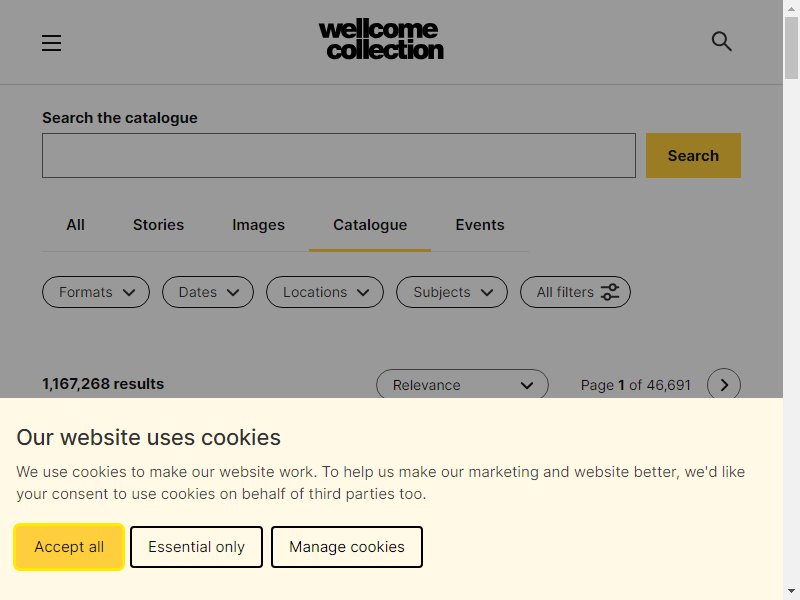Screen dimensions: 800x600
Task: Select the All tab
Action: tap(76, 225)
